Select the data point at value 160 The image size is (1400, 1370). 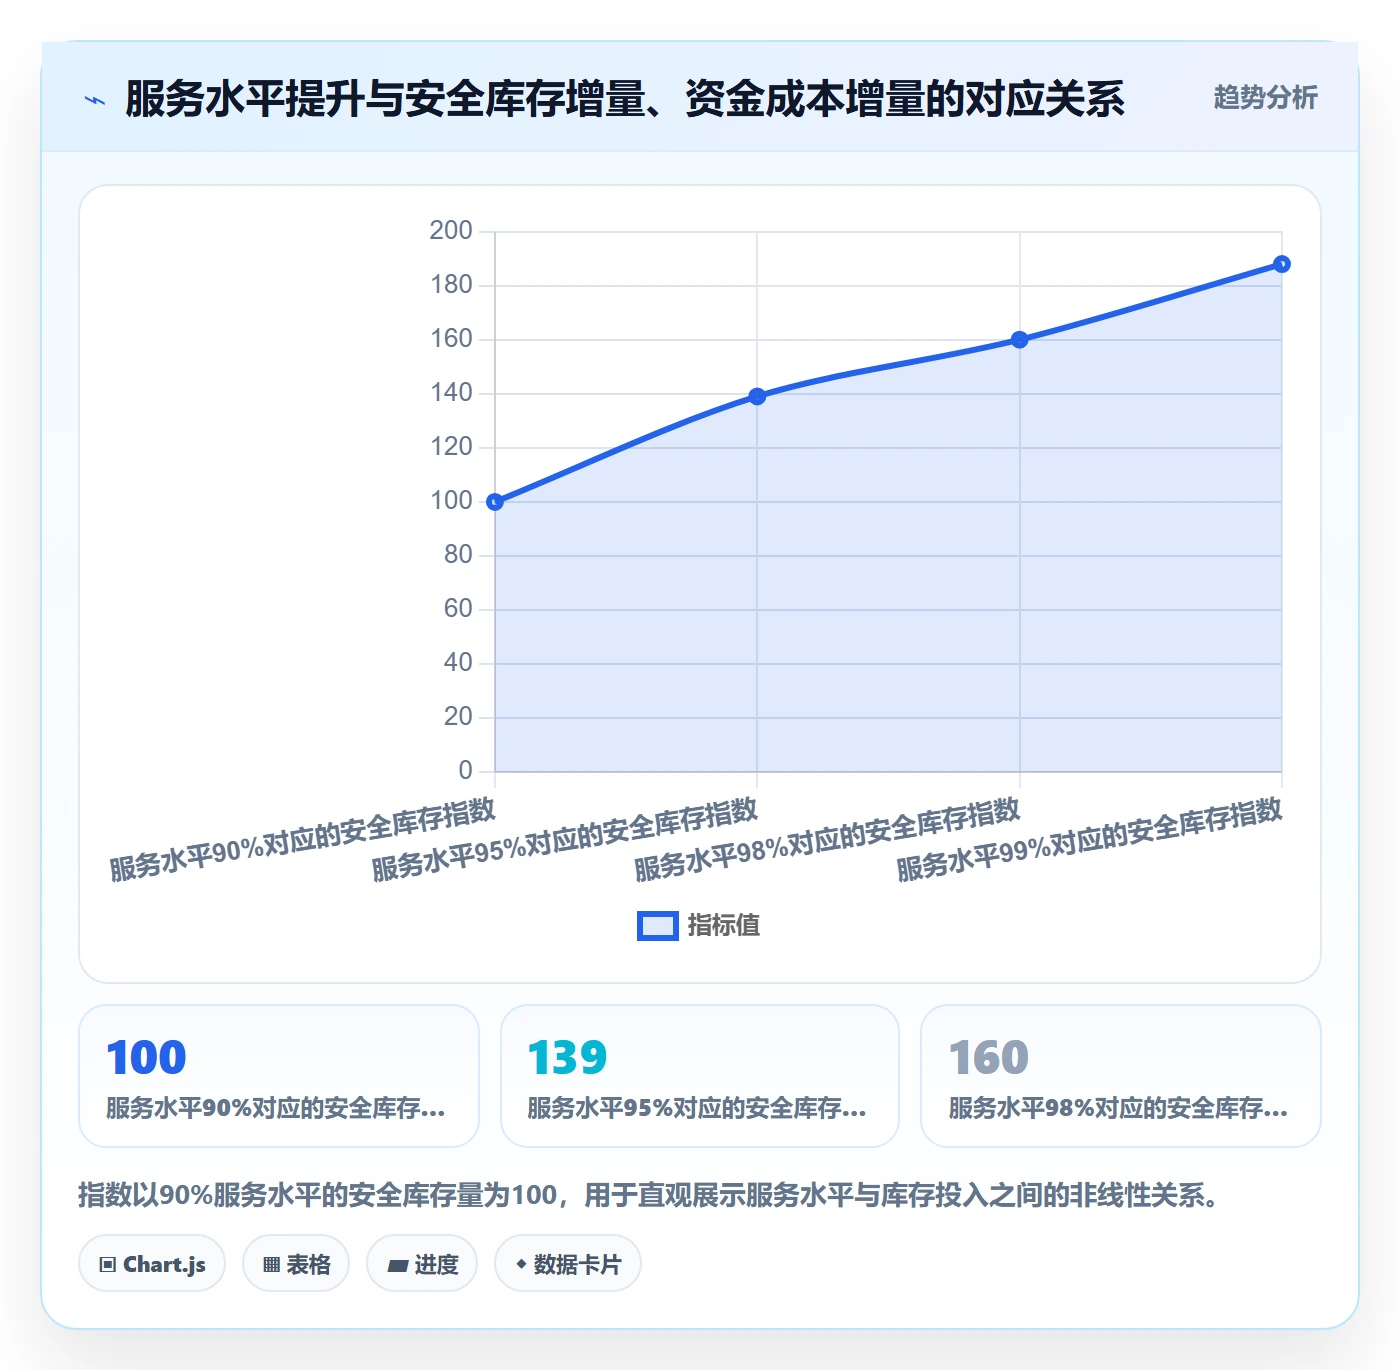pos(1019,340)
